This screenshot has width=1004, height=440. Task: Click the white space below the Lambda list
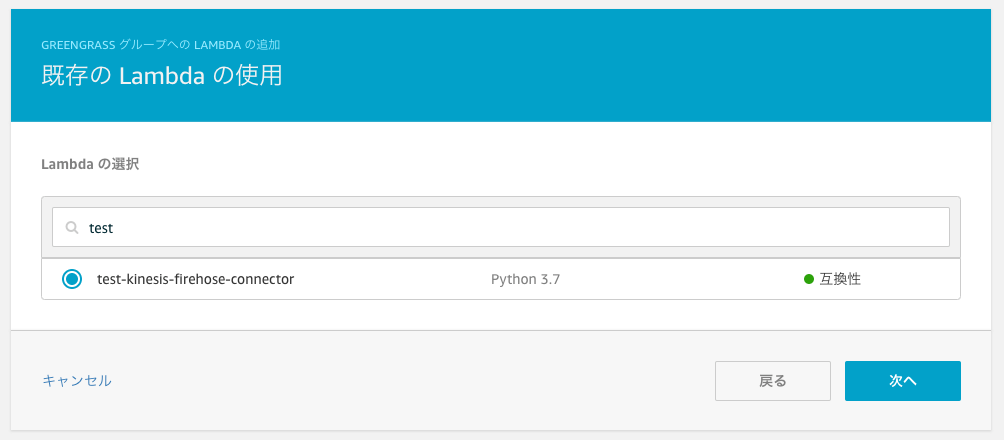[x=501, y=314]
